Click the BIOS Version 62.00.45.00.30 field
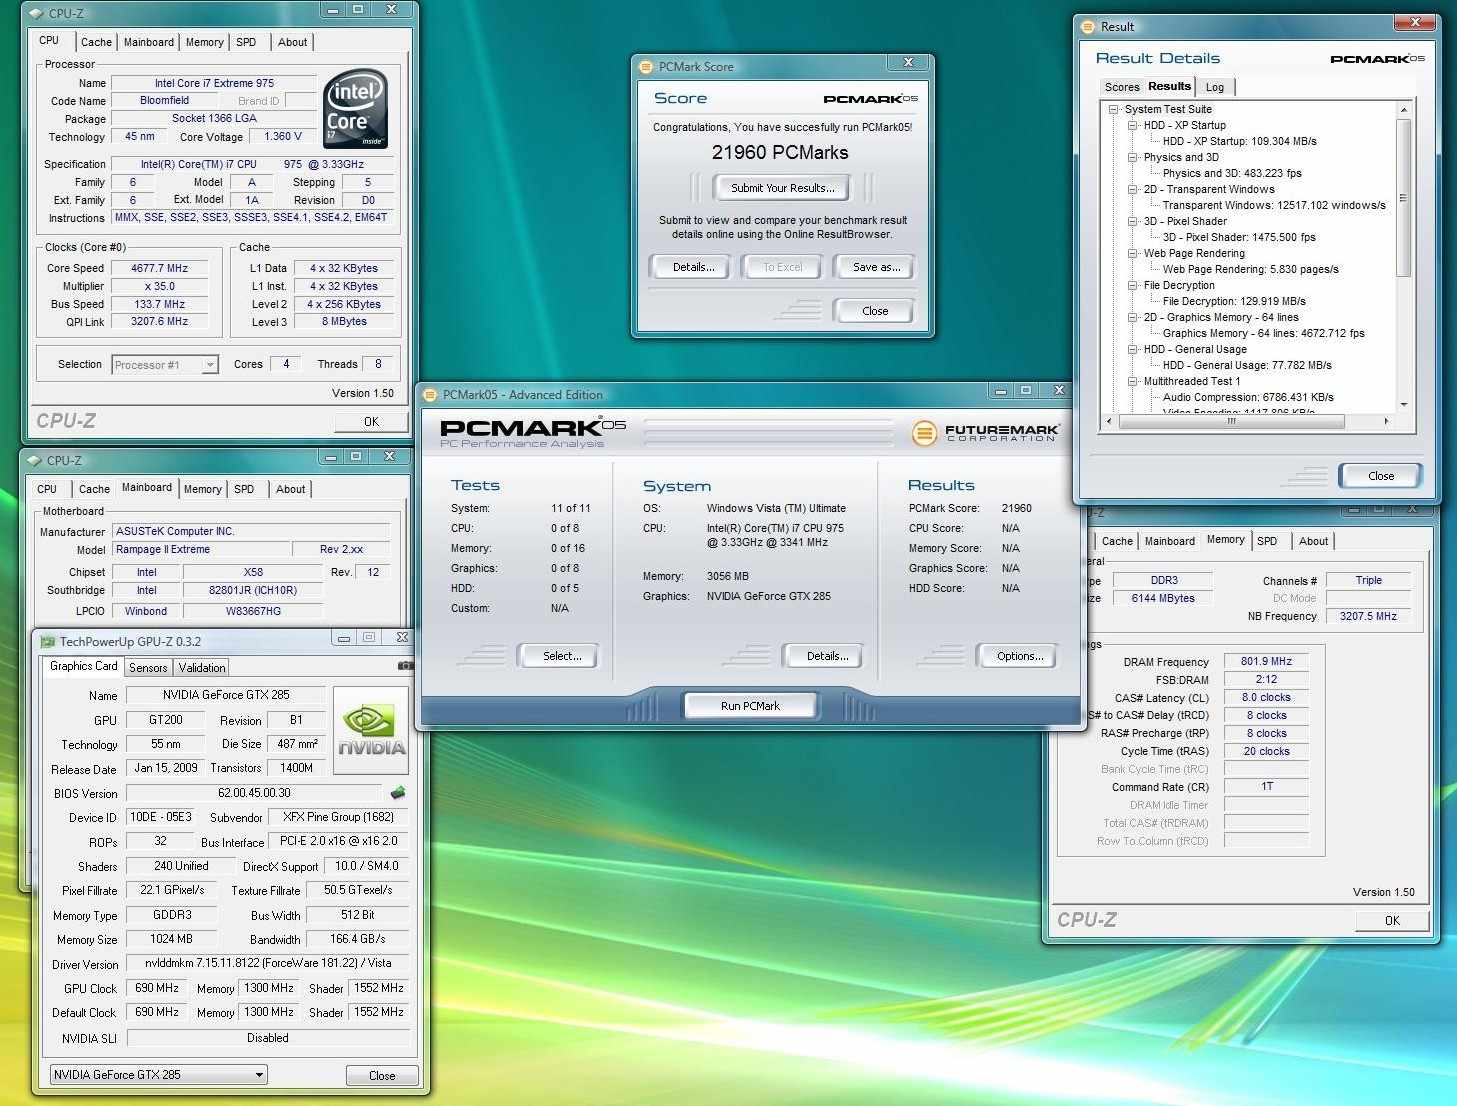The width and height of the screenshot is (1457, 1106). pyautogui.click(x=254, y=793)
